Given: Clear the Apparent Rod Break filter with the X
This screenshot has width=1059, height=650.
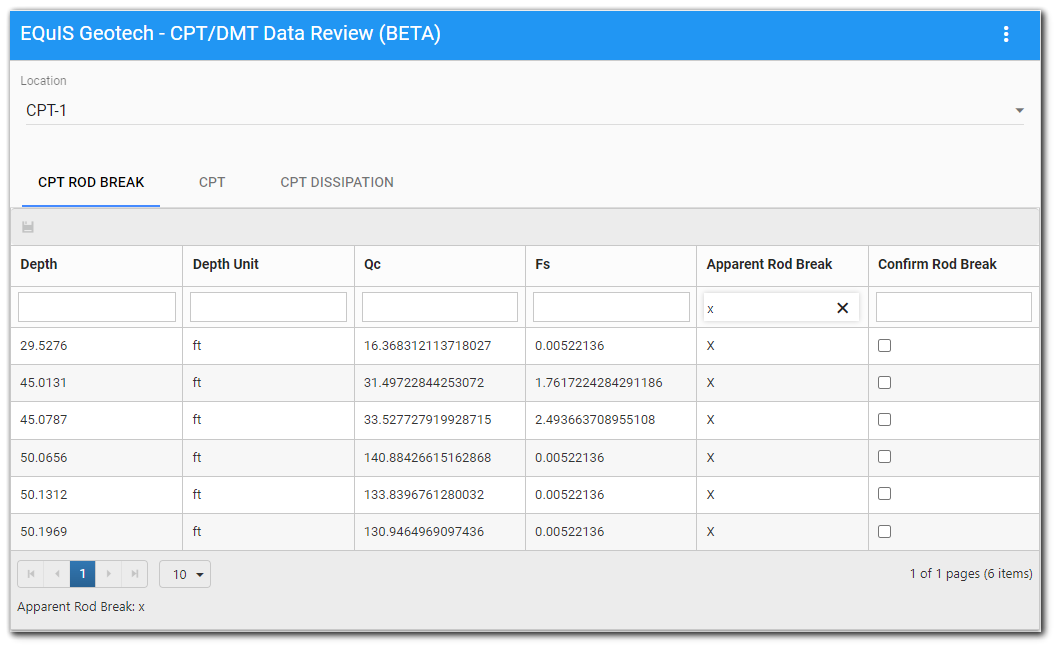Looking at the screenshot, I should coord(842,307).
